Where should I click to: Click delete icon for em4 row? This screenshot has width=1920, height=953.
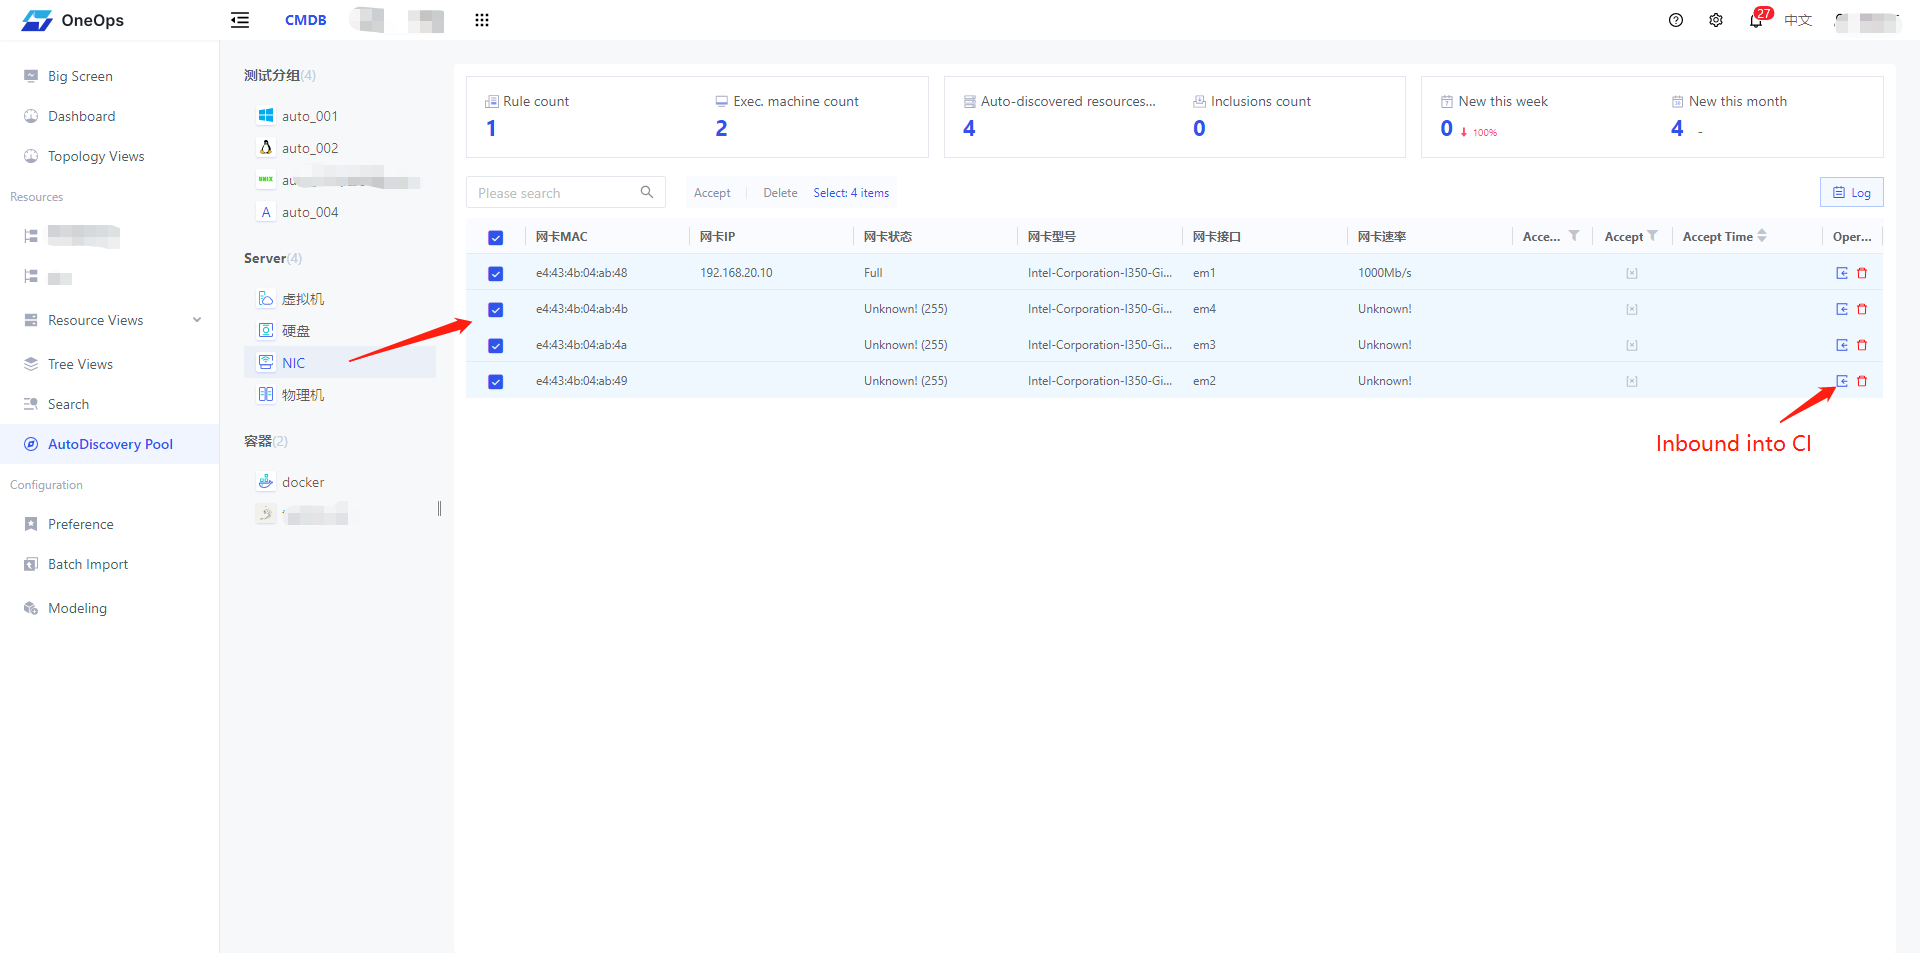[1862, 309]
